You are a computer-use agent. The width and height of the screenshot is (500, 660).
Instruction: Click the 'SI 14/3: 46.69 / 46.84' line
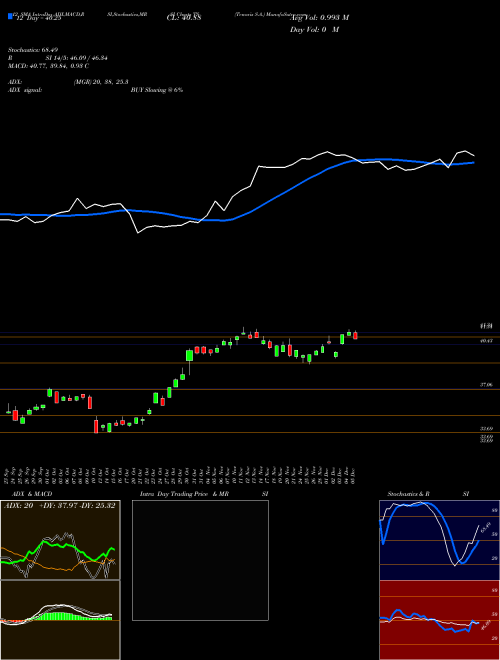pyautogui.click(x=77, y=58)
